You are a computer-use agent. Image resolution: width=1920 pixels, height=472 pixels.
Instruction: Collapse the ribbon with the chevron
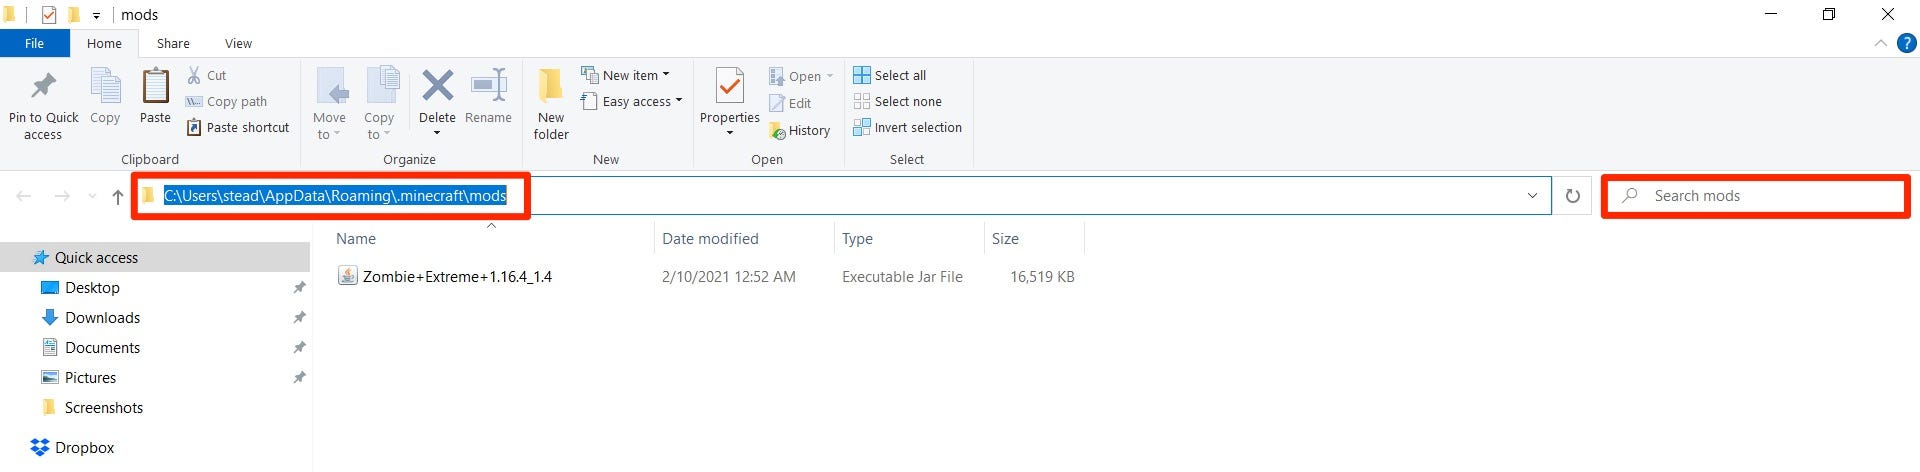[x=1880, y=43]
